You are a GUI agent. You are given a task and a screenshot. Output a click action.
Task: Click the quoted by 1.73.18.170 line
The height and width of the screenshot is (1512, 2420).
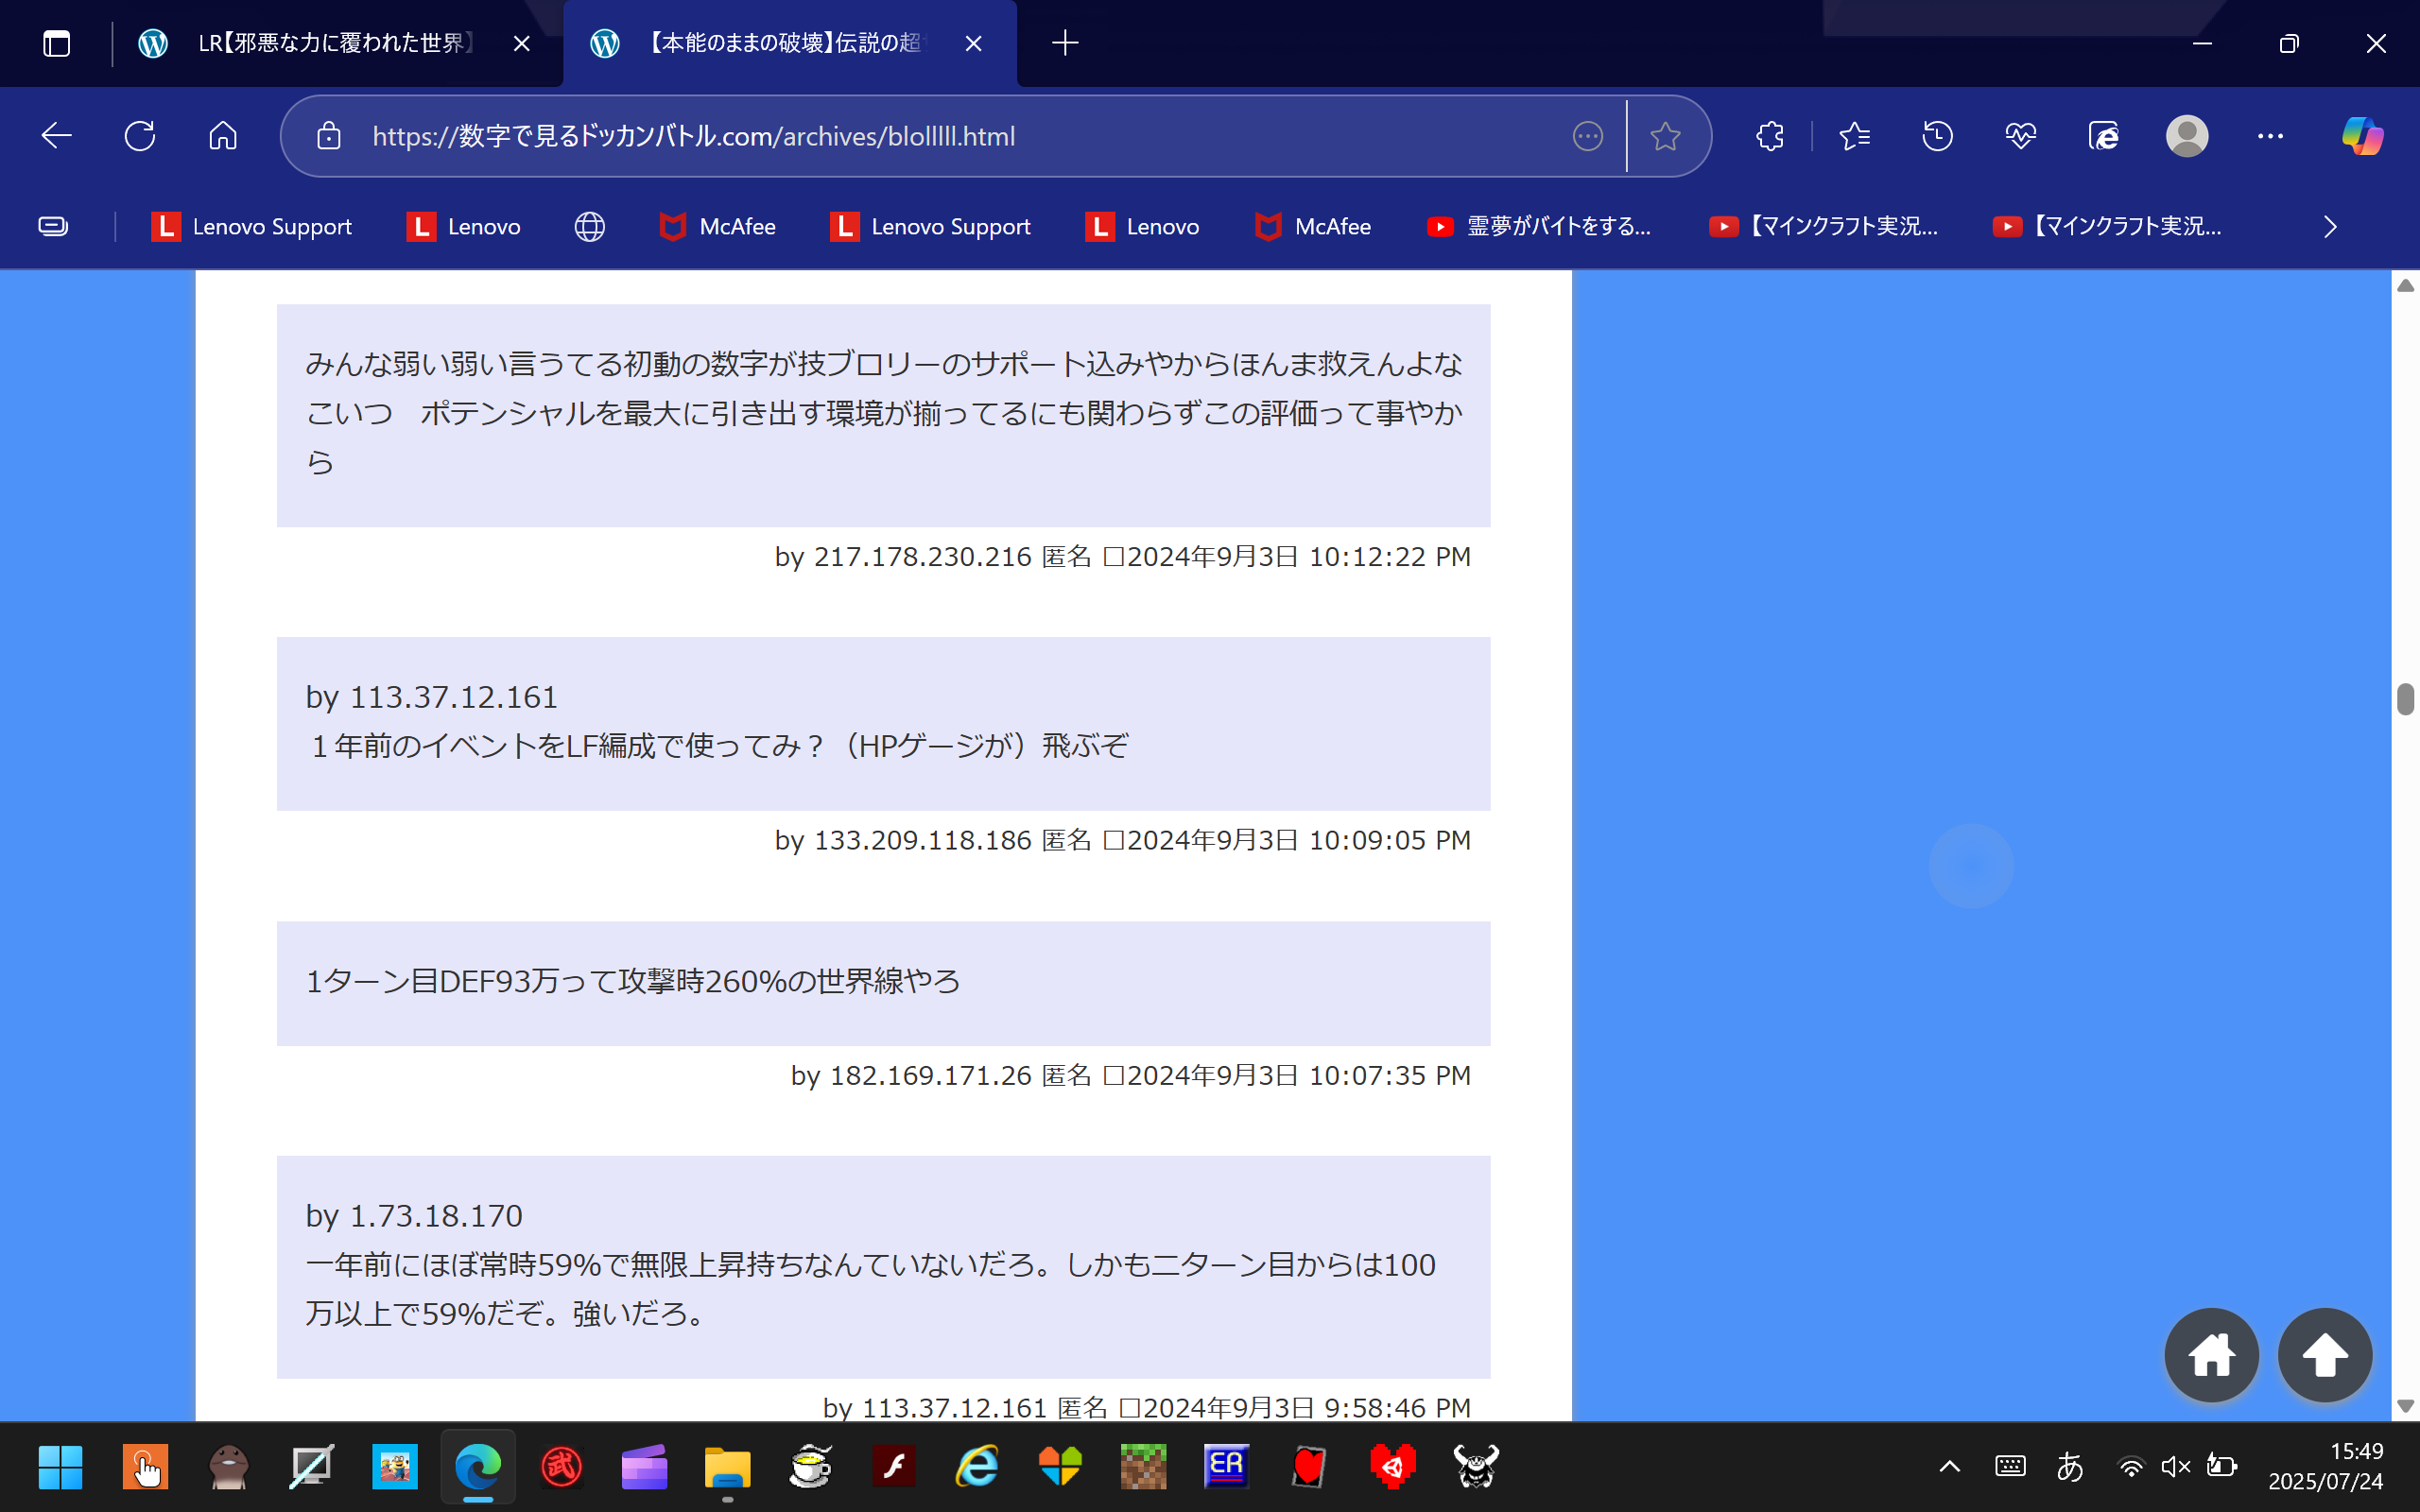tap(414, 1216)
